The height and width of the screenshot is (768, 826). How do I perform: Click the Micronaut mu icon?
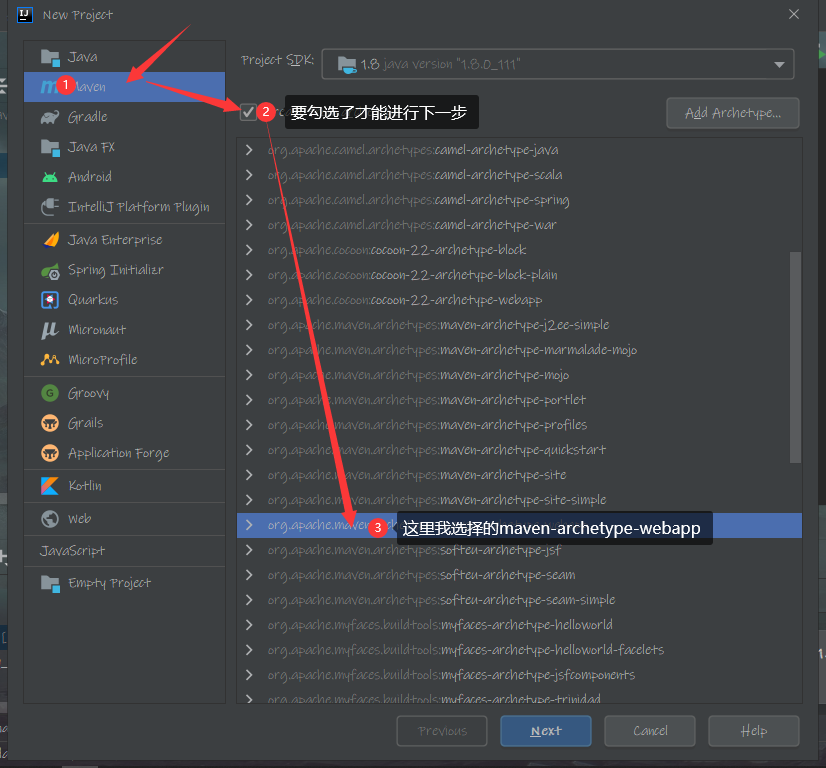click(x=50, y=330)
